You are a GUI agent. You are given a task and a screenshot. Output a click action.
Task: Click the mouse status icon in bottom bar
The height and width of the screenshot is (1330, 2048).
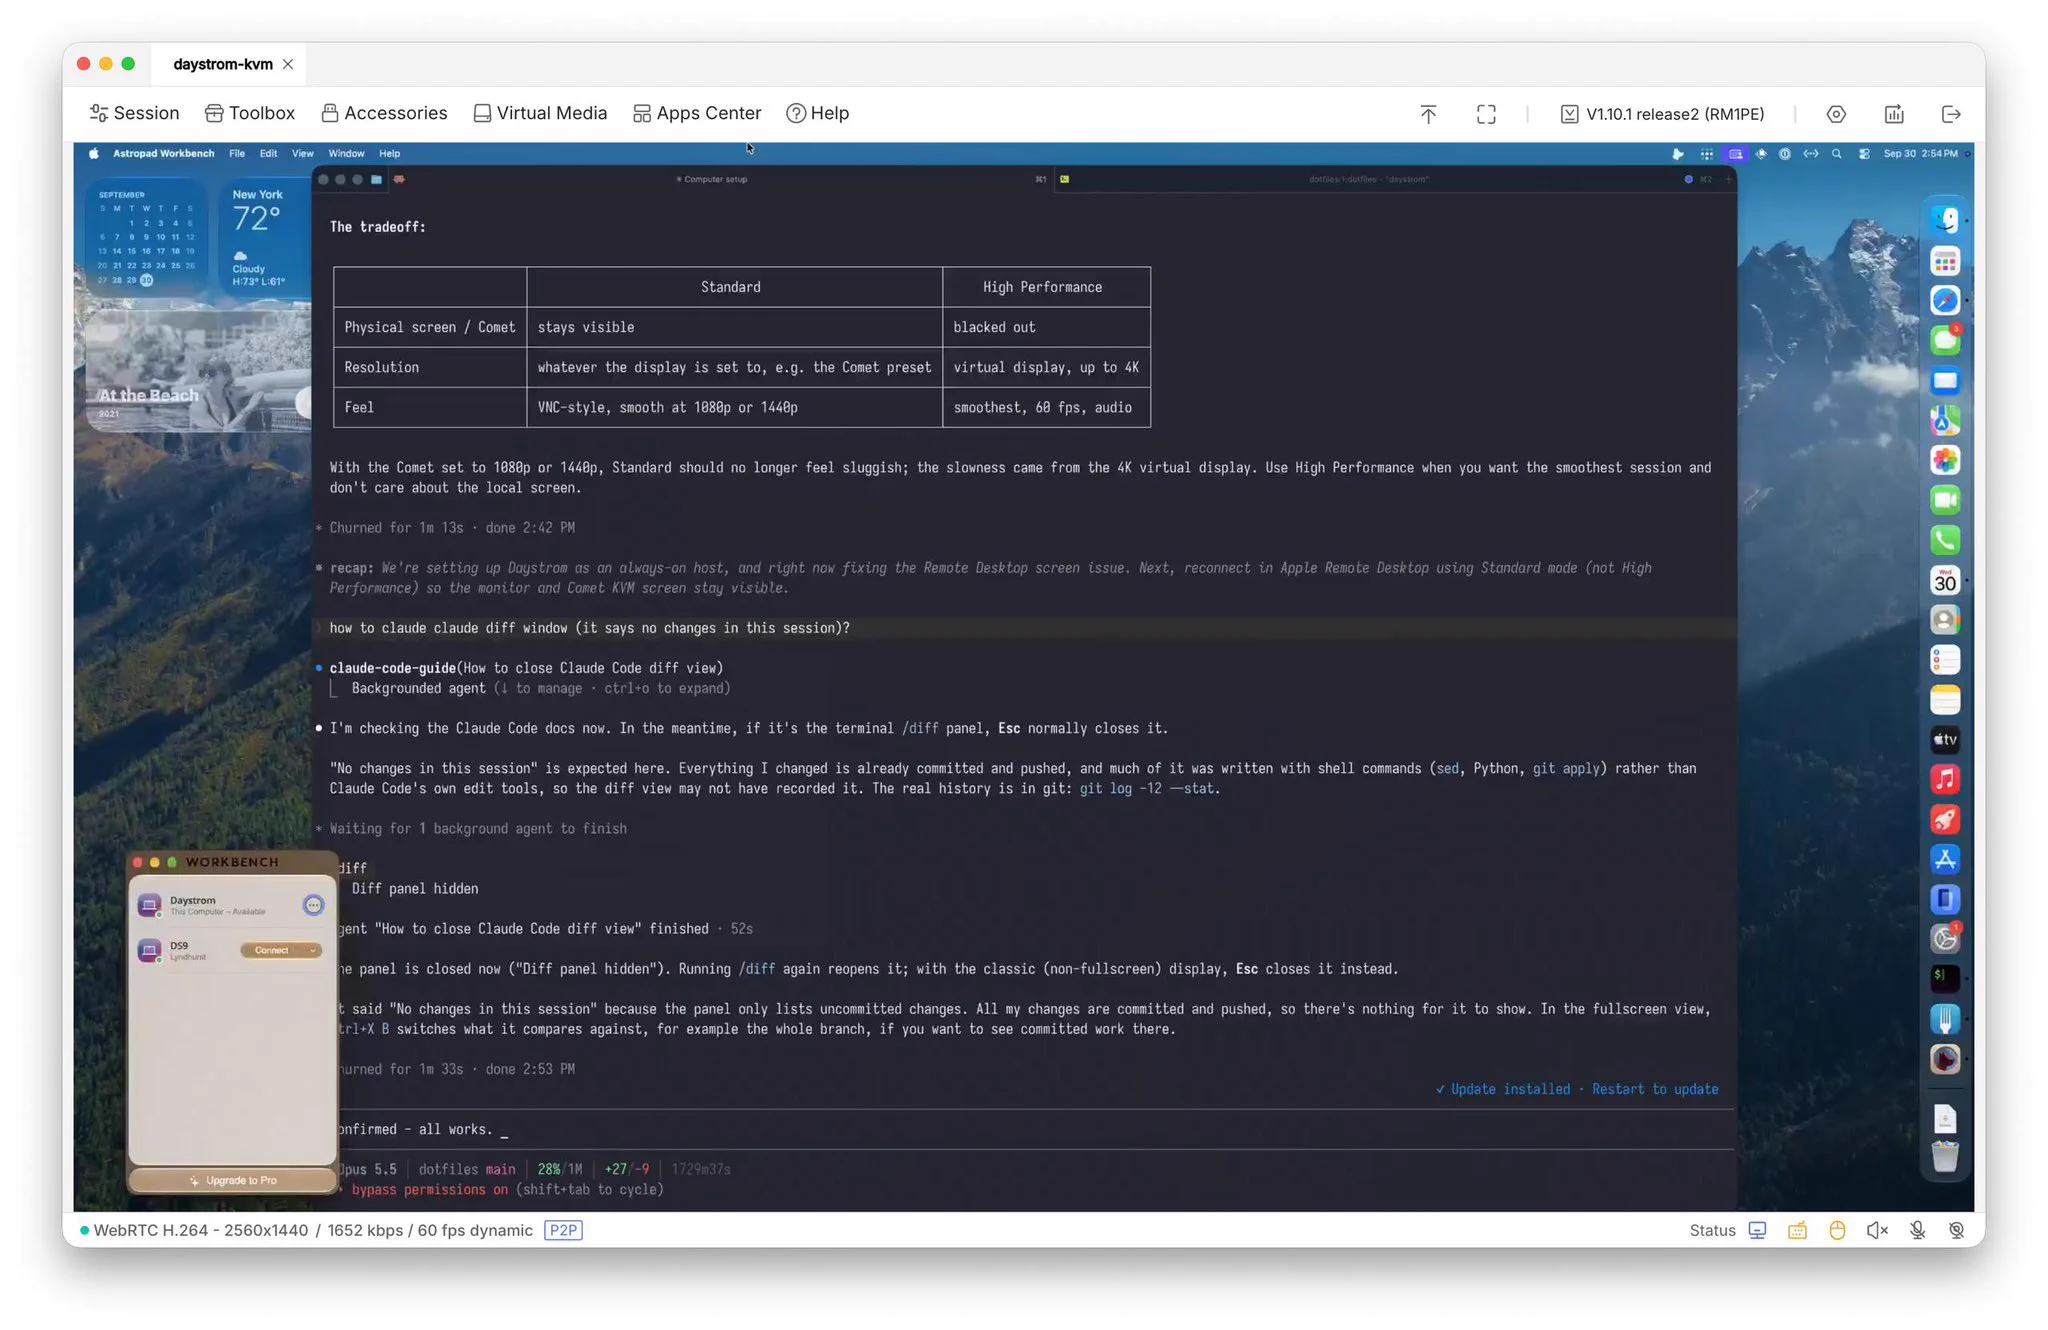(x=1837, y=1230)
